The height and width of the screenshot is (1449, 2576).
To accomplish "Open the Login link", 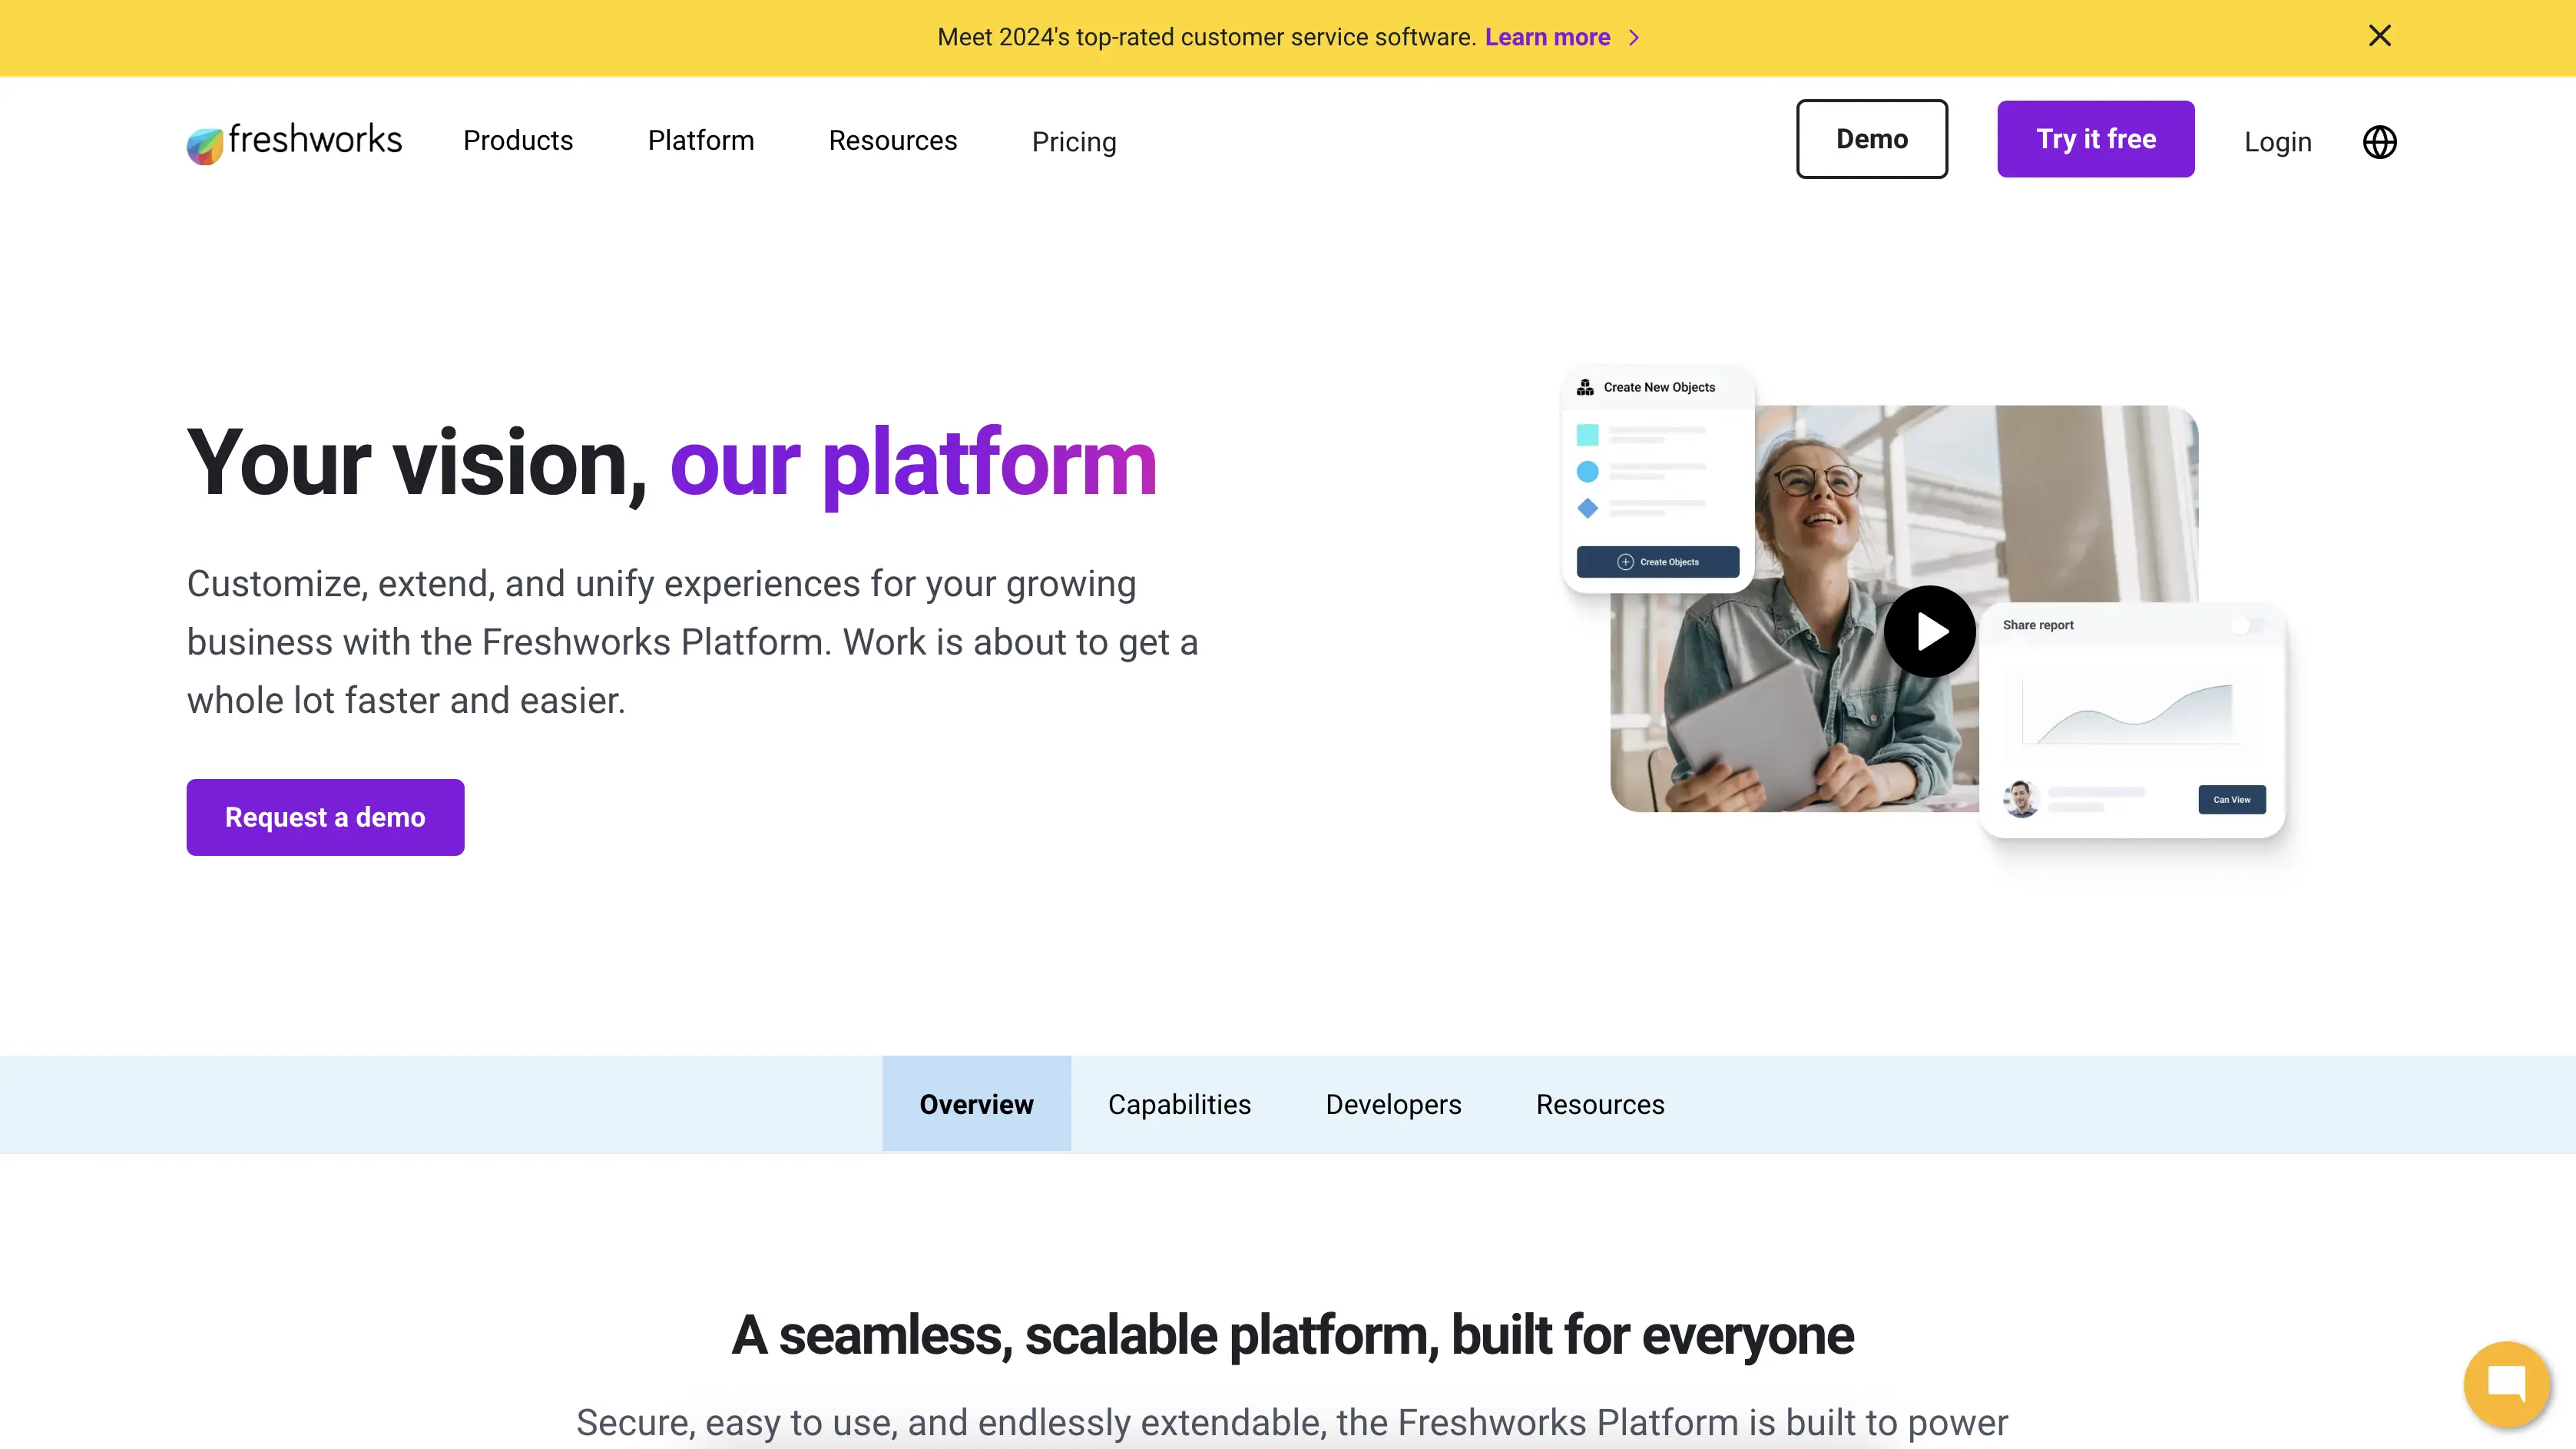I will 2277,142.
